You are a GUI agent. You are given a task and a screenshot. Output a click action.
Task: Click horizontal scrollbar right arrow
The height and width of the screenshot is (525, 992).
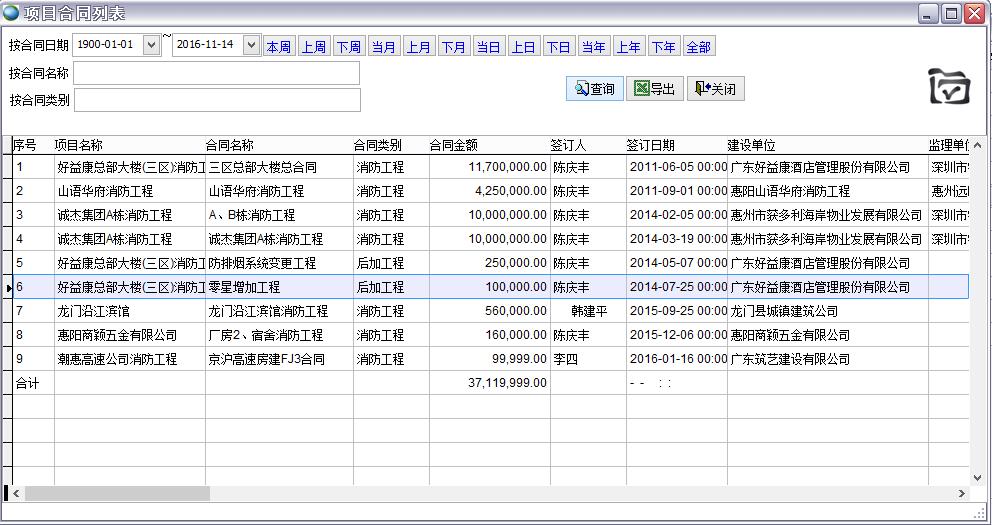pos(962,494)
